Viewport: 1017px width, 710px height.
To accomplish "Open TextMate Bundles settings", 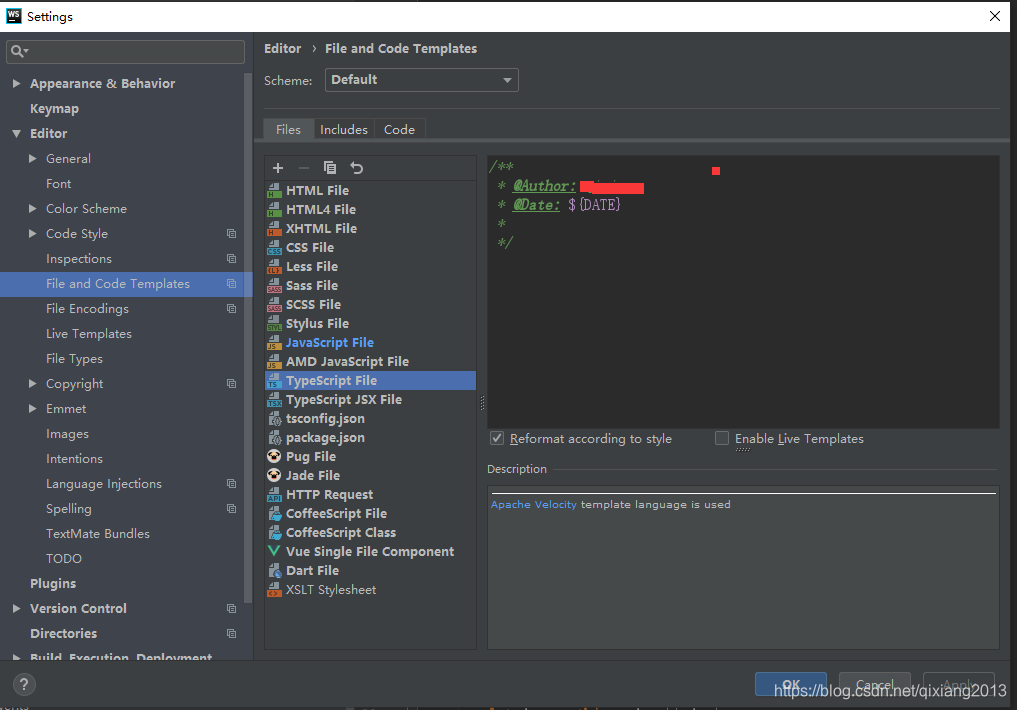I will point(98,534).
